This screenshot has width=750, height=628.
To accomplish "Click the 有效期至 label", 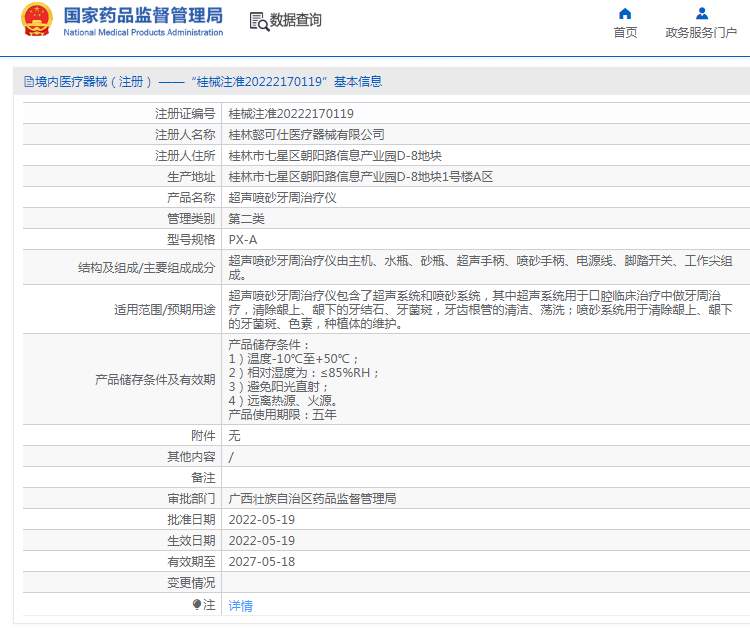I will point(191,562).
